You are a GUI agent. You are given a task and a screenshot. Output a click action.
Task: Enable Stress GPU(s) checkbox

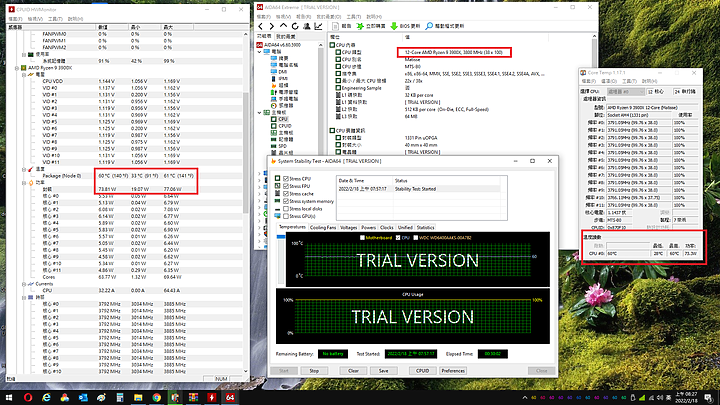click(x=286, y=216)
